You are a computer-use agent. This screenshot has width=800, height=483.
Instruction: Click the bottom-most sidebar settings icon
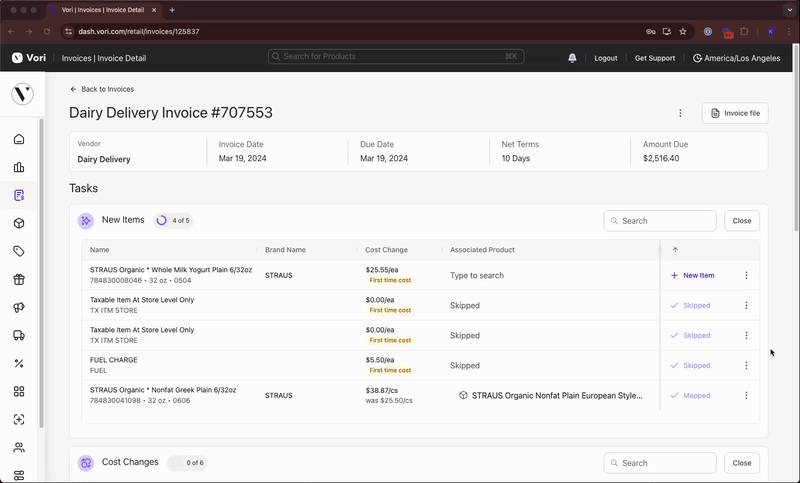[19, 475]
